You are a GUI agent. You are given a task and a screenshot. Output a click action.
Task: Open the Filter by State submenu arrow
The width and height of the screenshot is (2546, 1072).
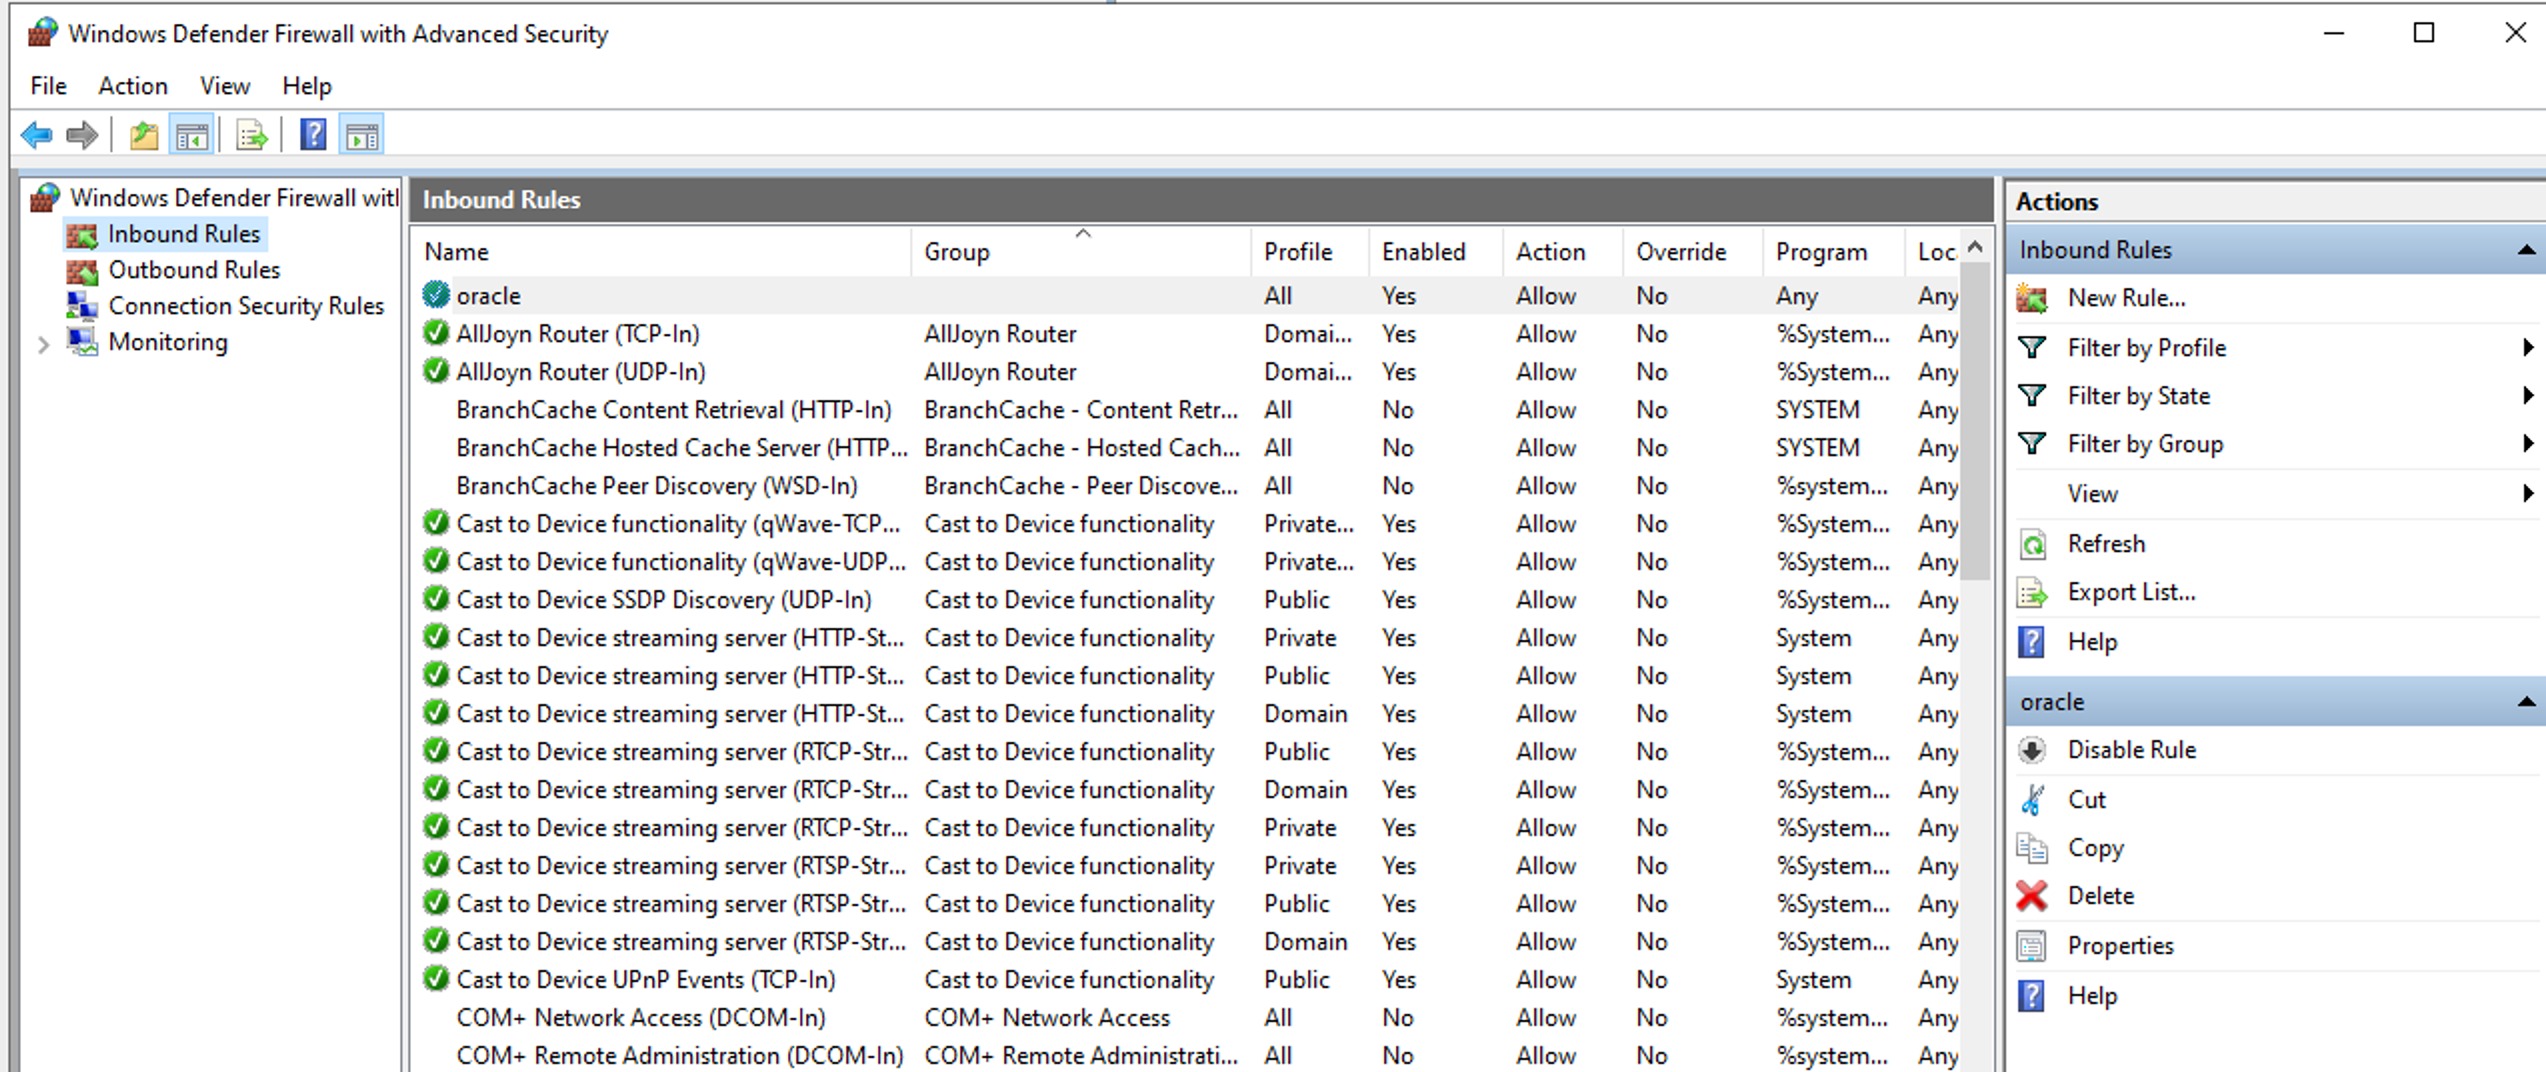click(x=2528, y=395)
